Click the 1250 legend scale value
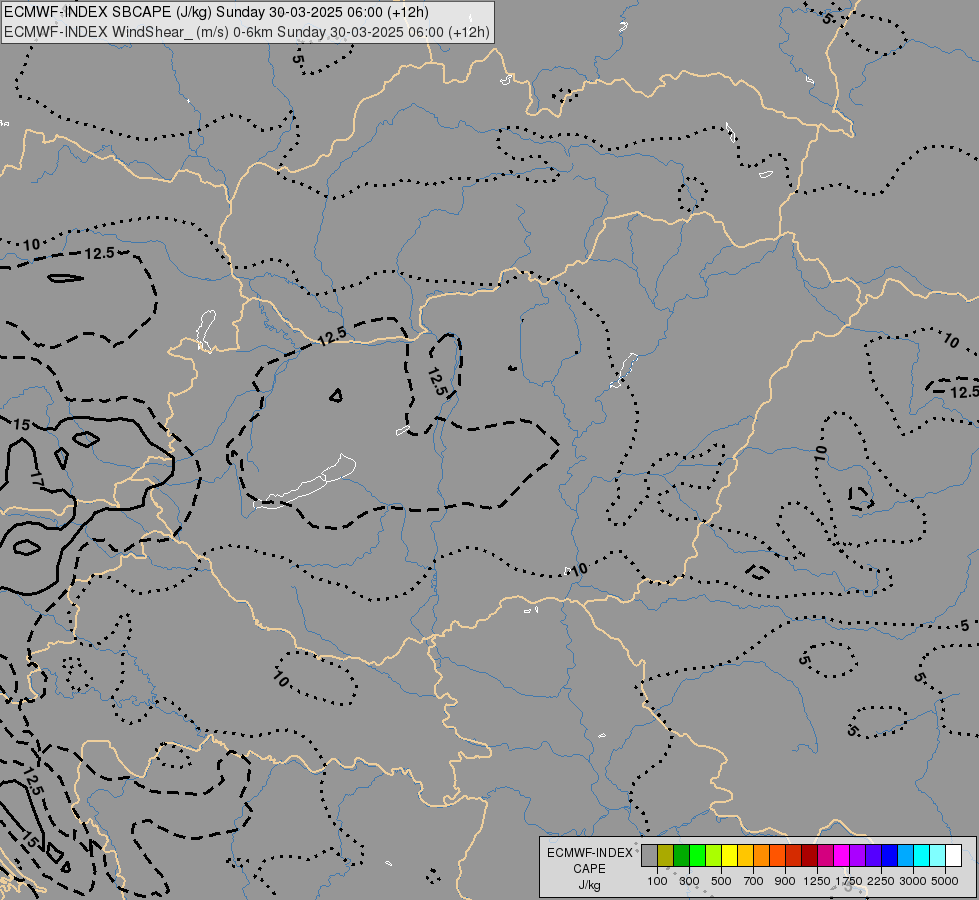 pyautogui.click(x=817, y=881)
